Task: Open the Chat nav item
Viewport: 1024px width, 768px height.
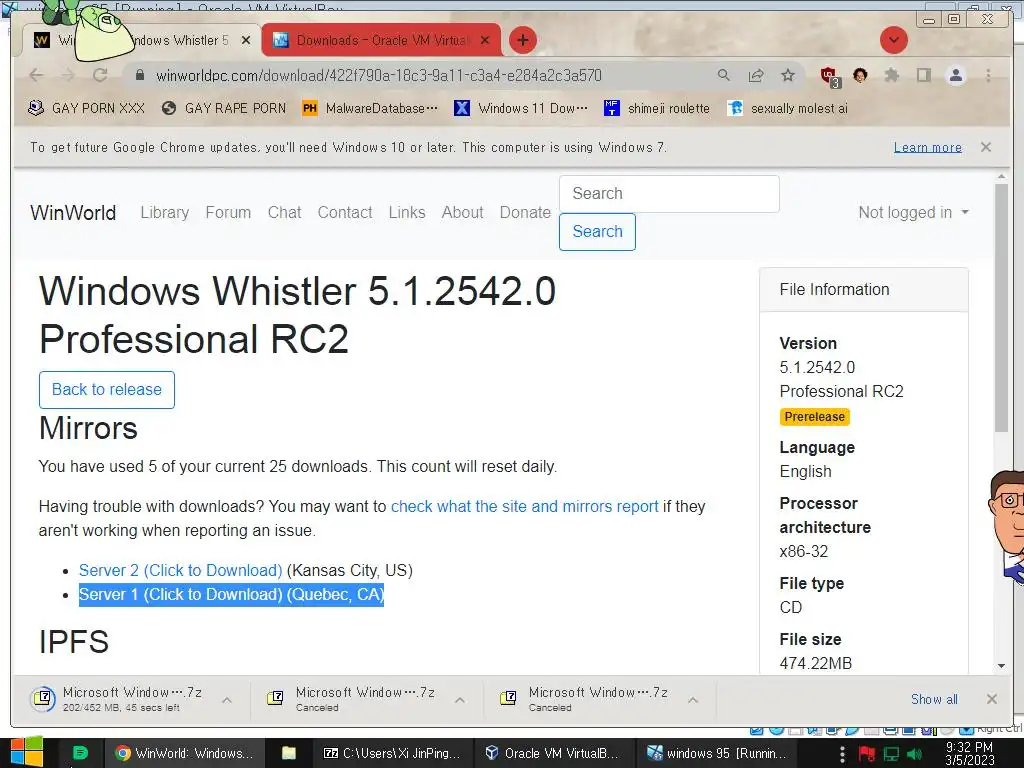Action: [x=284, y=212]
